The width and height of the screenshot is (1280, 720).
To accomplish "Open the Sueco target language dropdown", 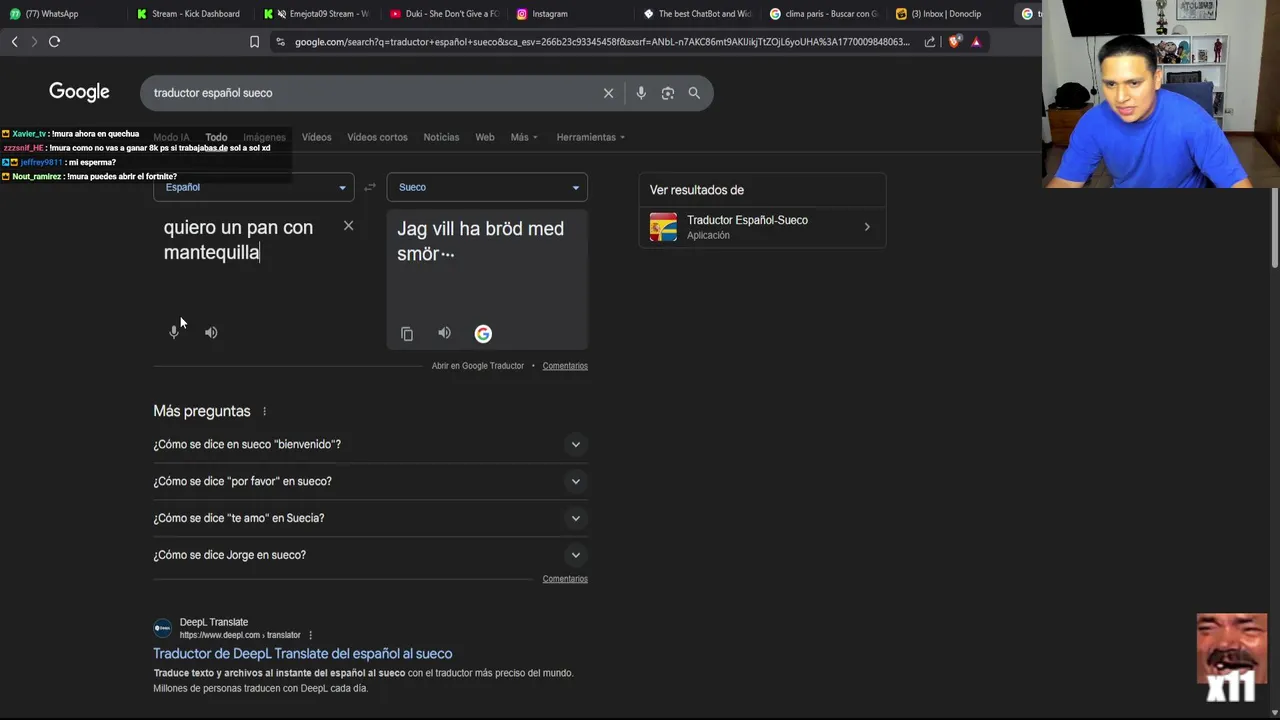I will coord(487,187).
